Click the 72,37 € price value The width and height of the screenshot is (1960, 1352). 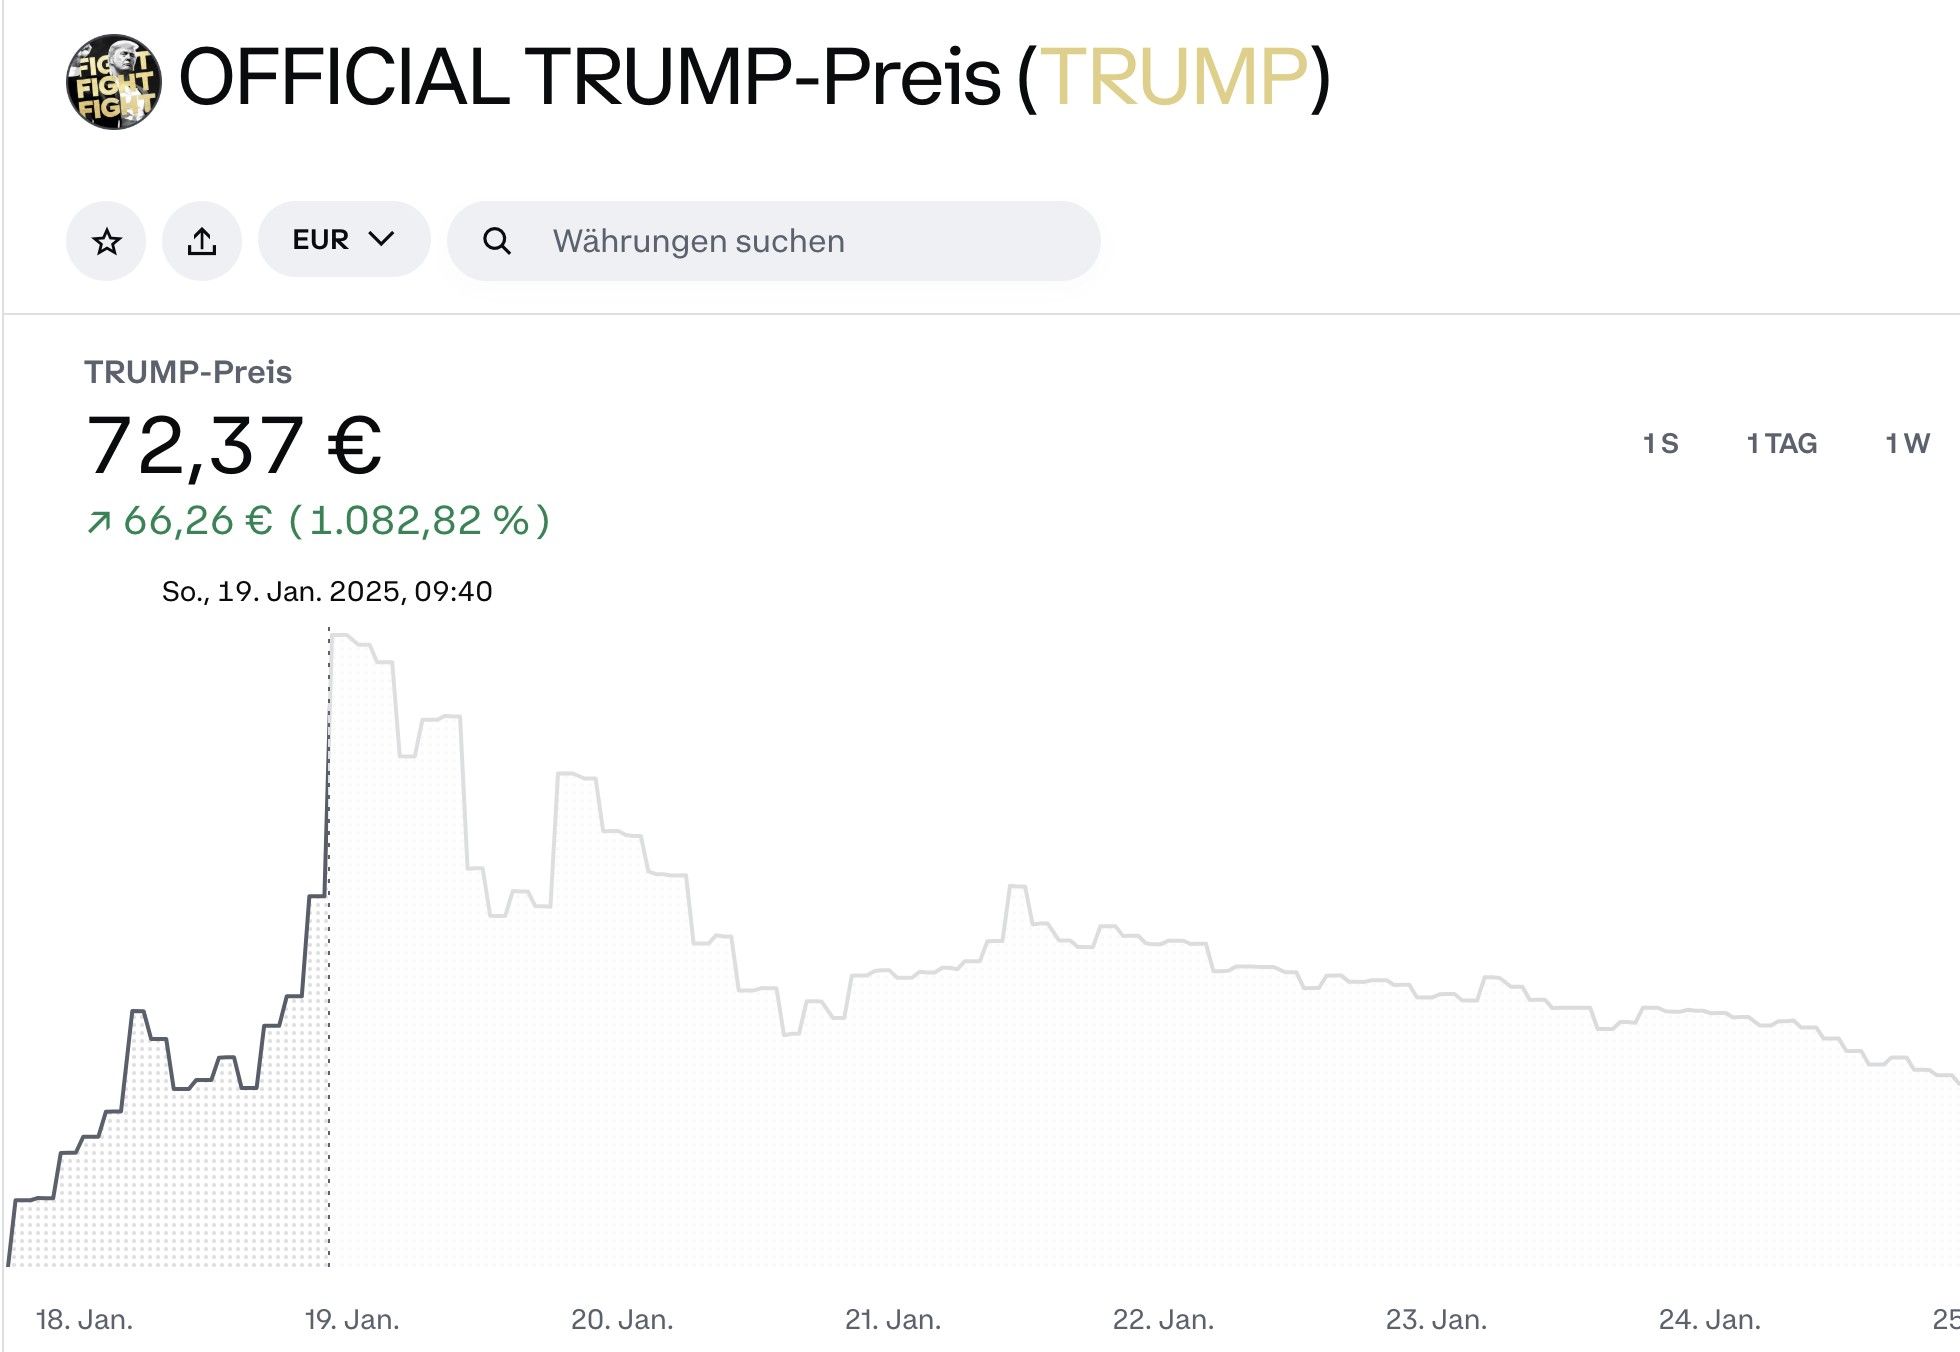click(x=234, y=445)
